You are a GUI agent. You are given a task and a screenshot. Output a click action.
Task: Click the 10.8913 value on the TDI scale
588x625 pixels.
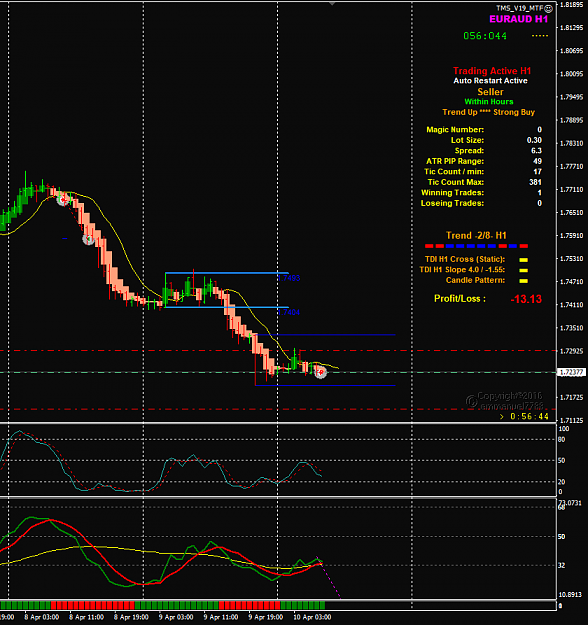[x=570, y=595]
